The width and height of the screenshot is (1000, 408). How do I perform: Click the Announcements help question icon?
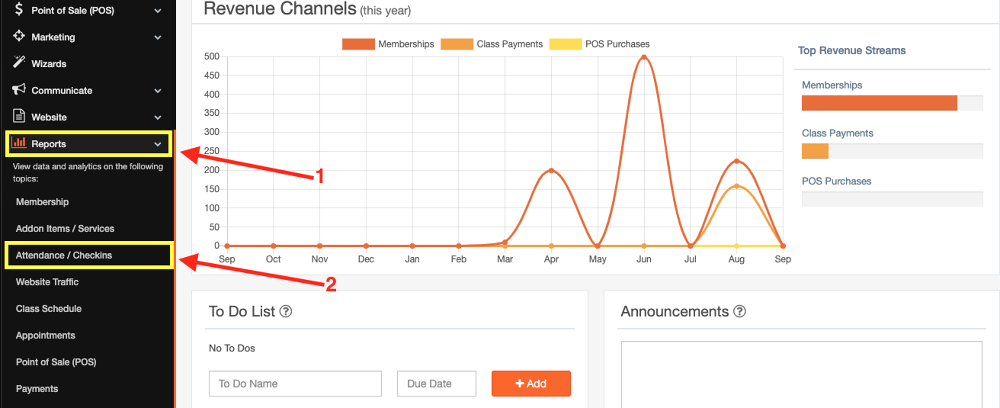740,311
